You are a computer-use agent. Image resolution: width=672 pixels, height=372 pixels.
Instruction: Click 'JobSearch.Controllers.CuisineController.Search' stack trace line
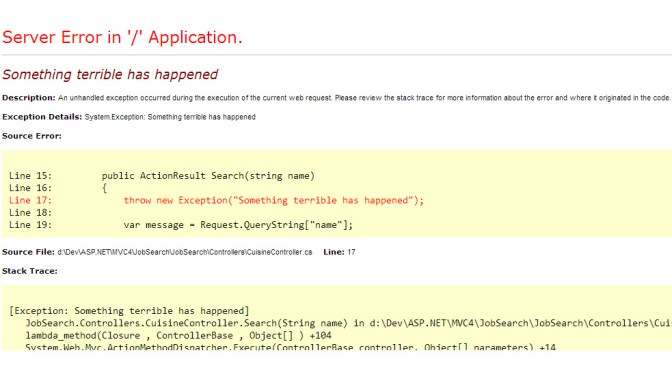pyautogui.click(x=348, y=323)
